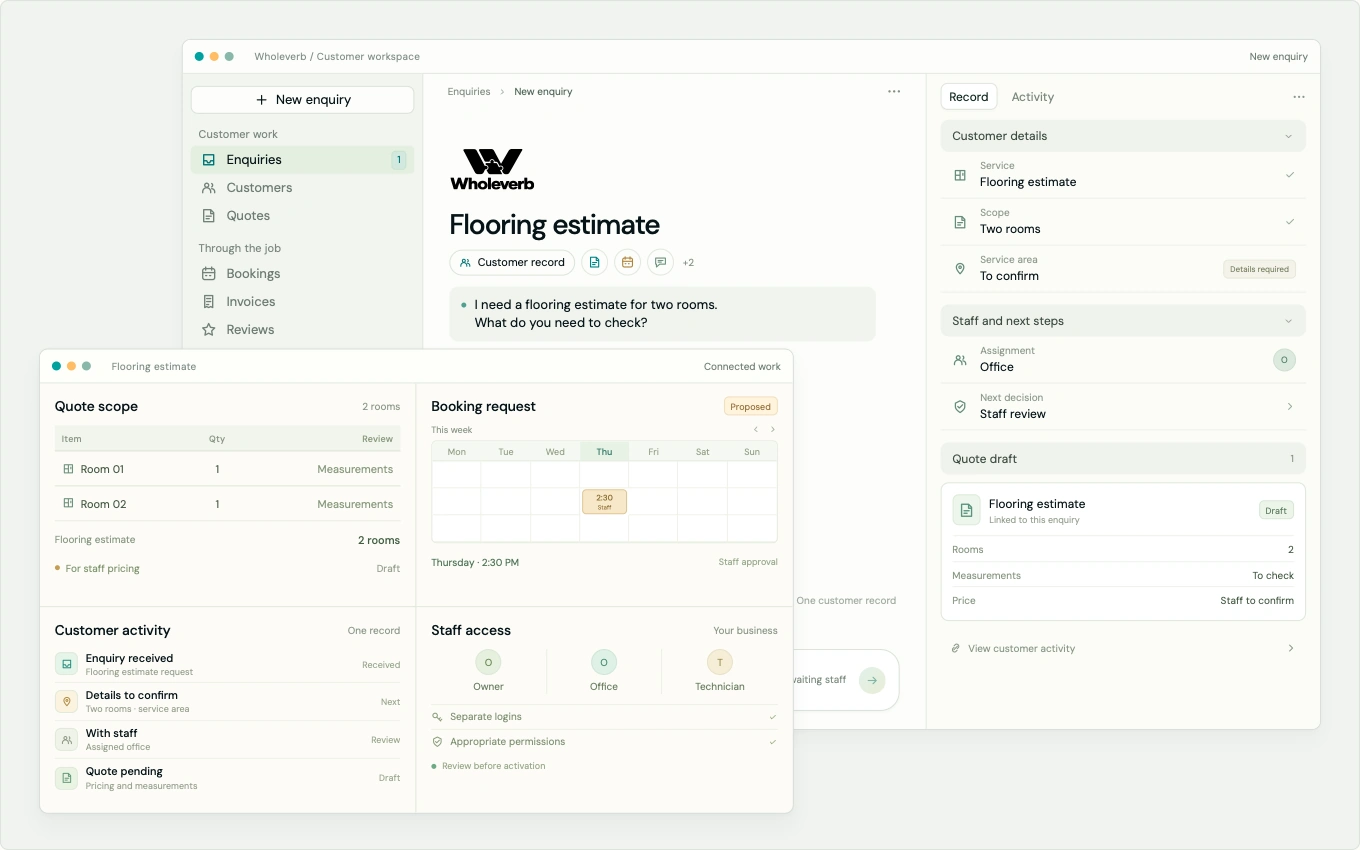Open the Staff review next decision row
The image size is (1360, 850).
coord(1123,406)
